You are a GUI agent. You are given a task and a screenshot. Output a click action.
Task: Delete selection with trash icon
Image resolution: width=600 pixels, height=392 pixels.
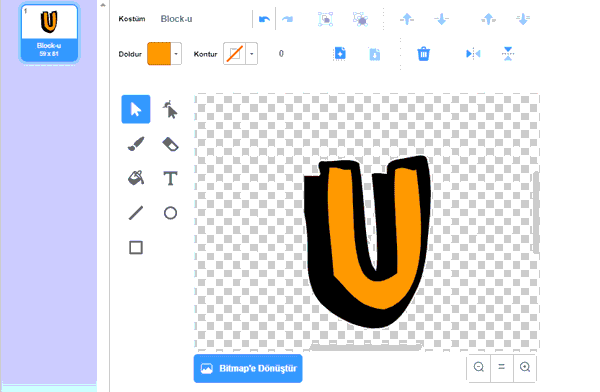pyautogui.click(x=423, y=54)
